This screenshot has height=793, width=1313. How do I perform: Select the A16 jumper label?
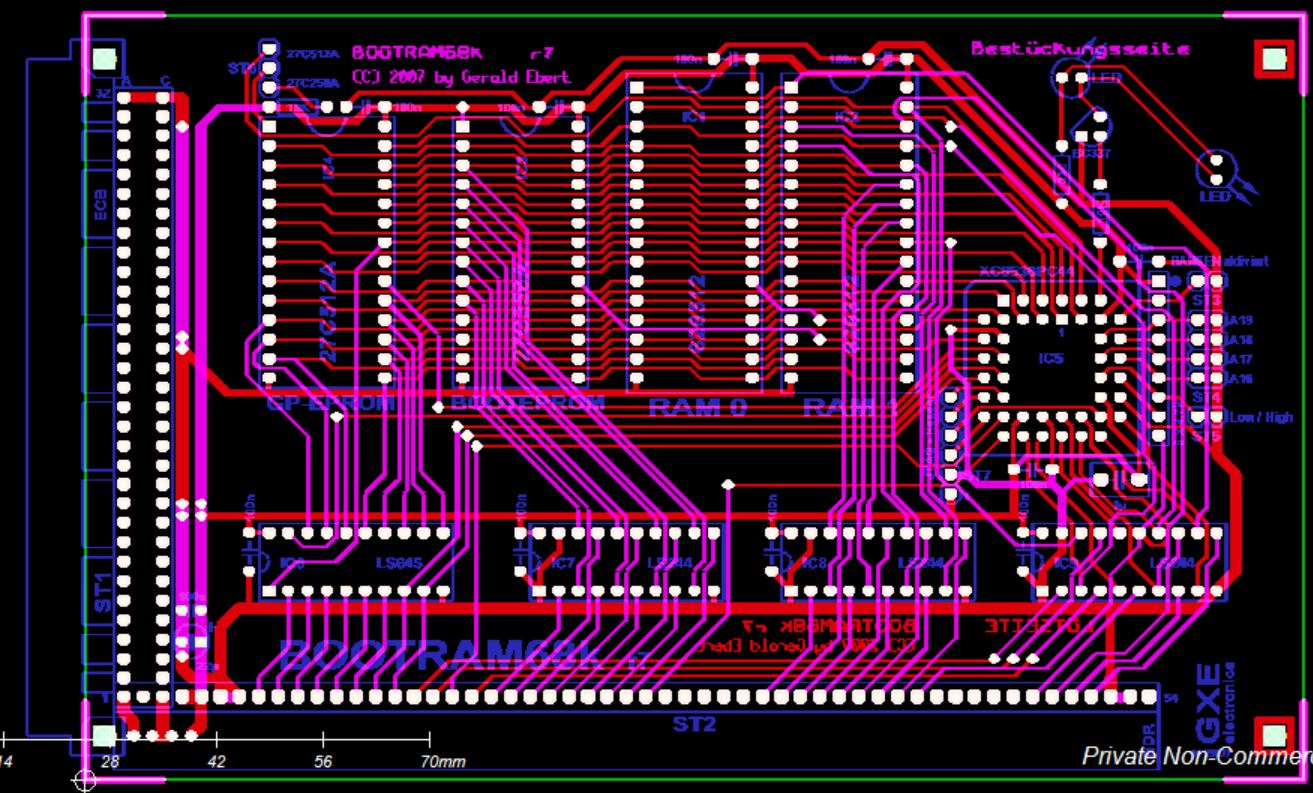(1240, 378)
